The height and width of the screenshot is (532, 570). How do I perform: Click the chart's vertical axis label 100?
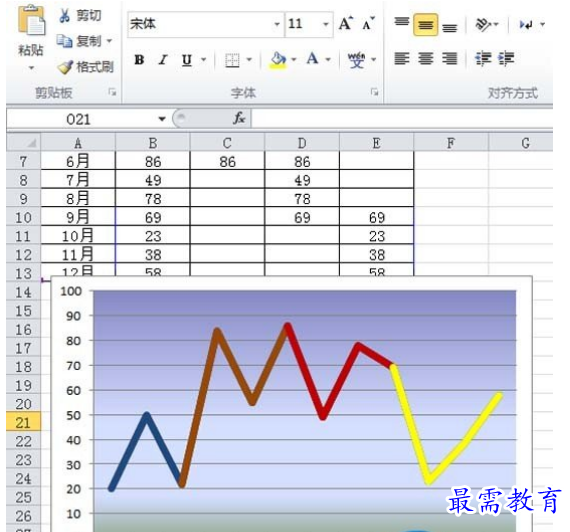click(x=71, y=291)
